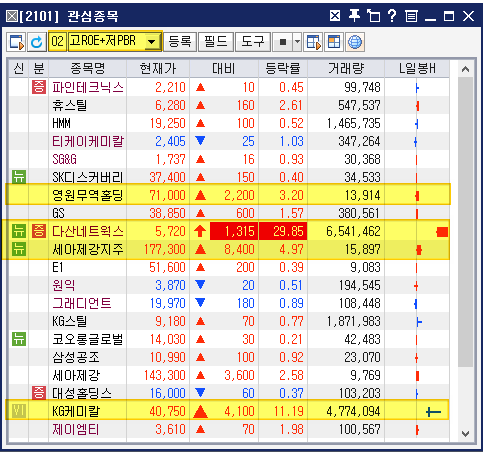Click the daily candle bar for KG케미칼
483x452 pixels.
click(x=433, y=412)
